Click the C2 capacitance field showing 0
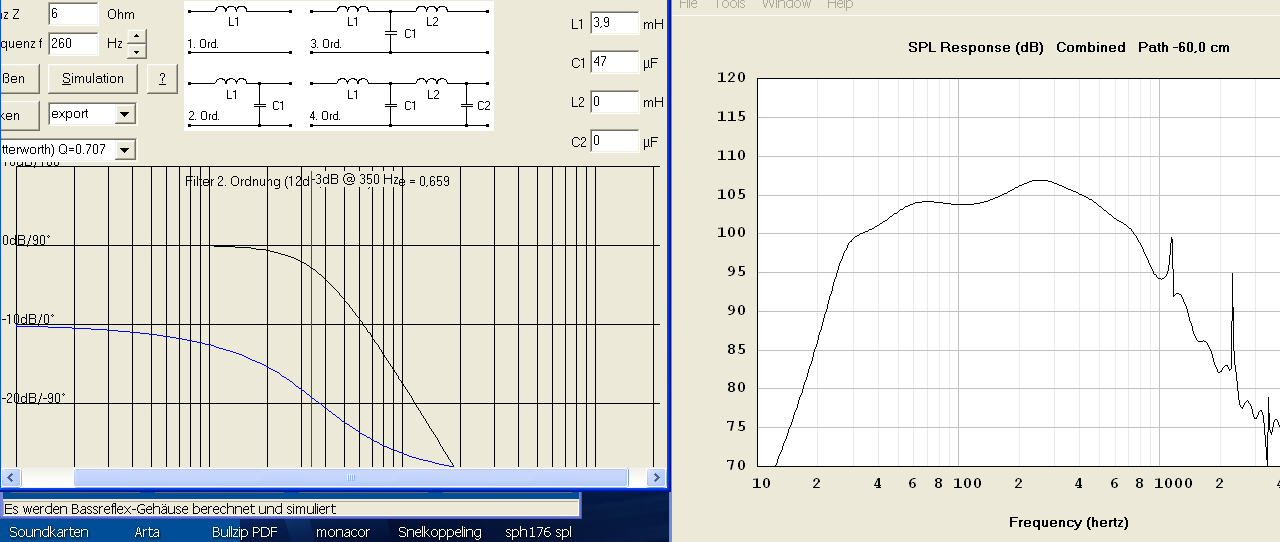Viewport: 1280px width, 542px height. [614, 141]
